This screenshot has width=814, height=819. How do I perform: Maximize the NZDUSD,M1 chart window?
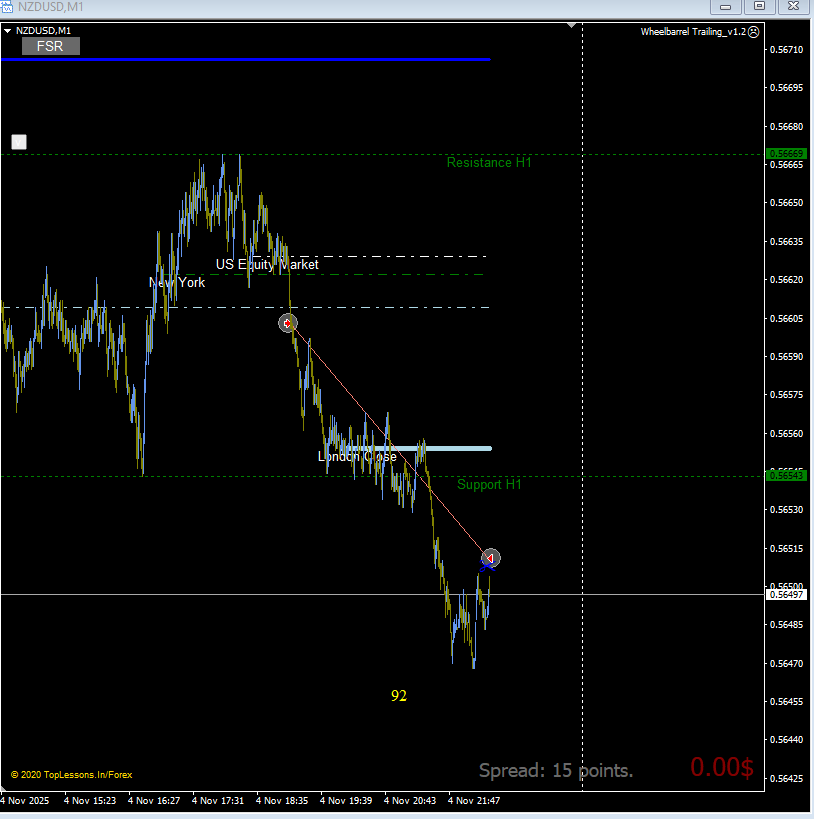point(760,6)
